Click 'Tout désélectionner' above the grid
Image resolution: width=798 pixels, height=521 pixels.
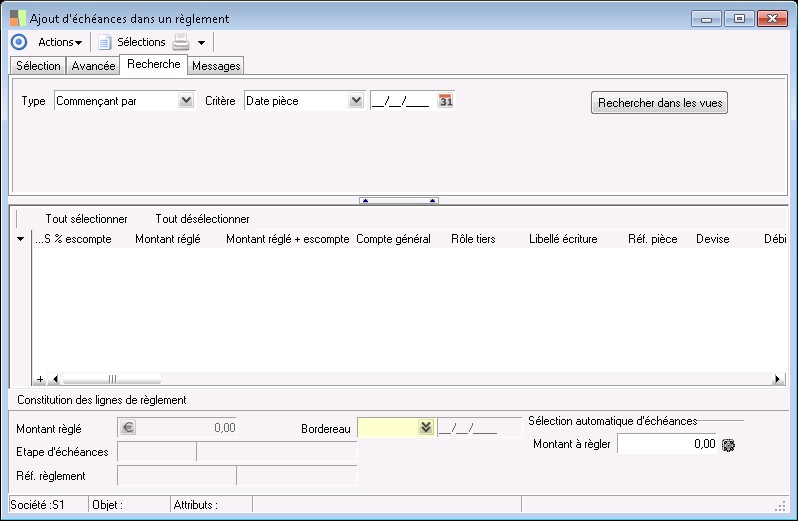202,218
